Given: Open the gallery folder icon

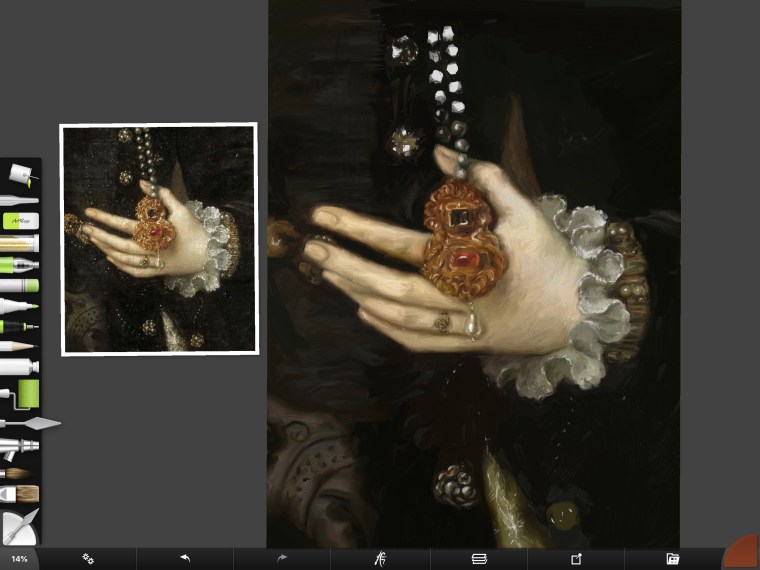Looking at the screenshot, I should click(x=673, y=559).
